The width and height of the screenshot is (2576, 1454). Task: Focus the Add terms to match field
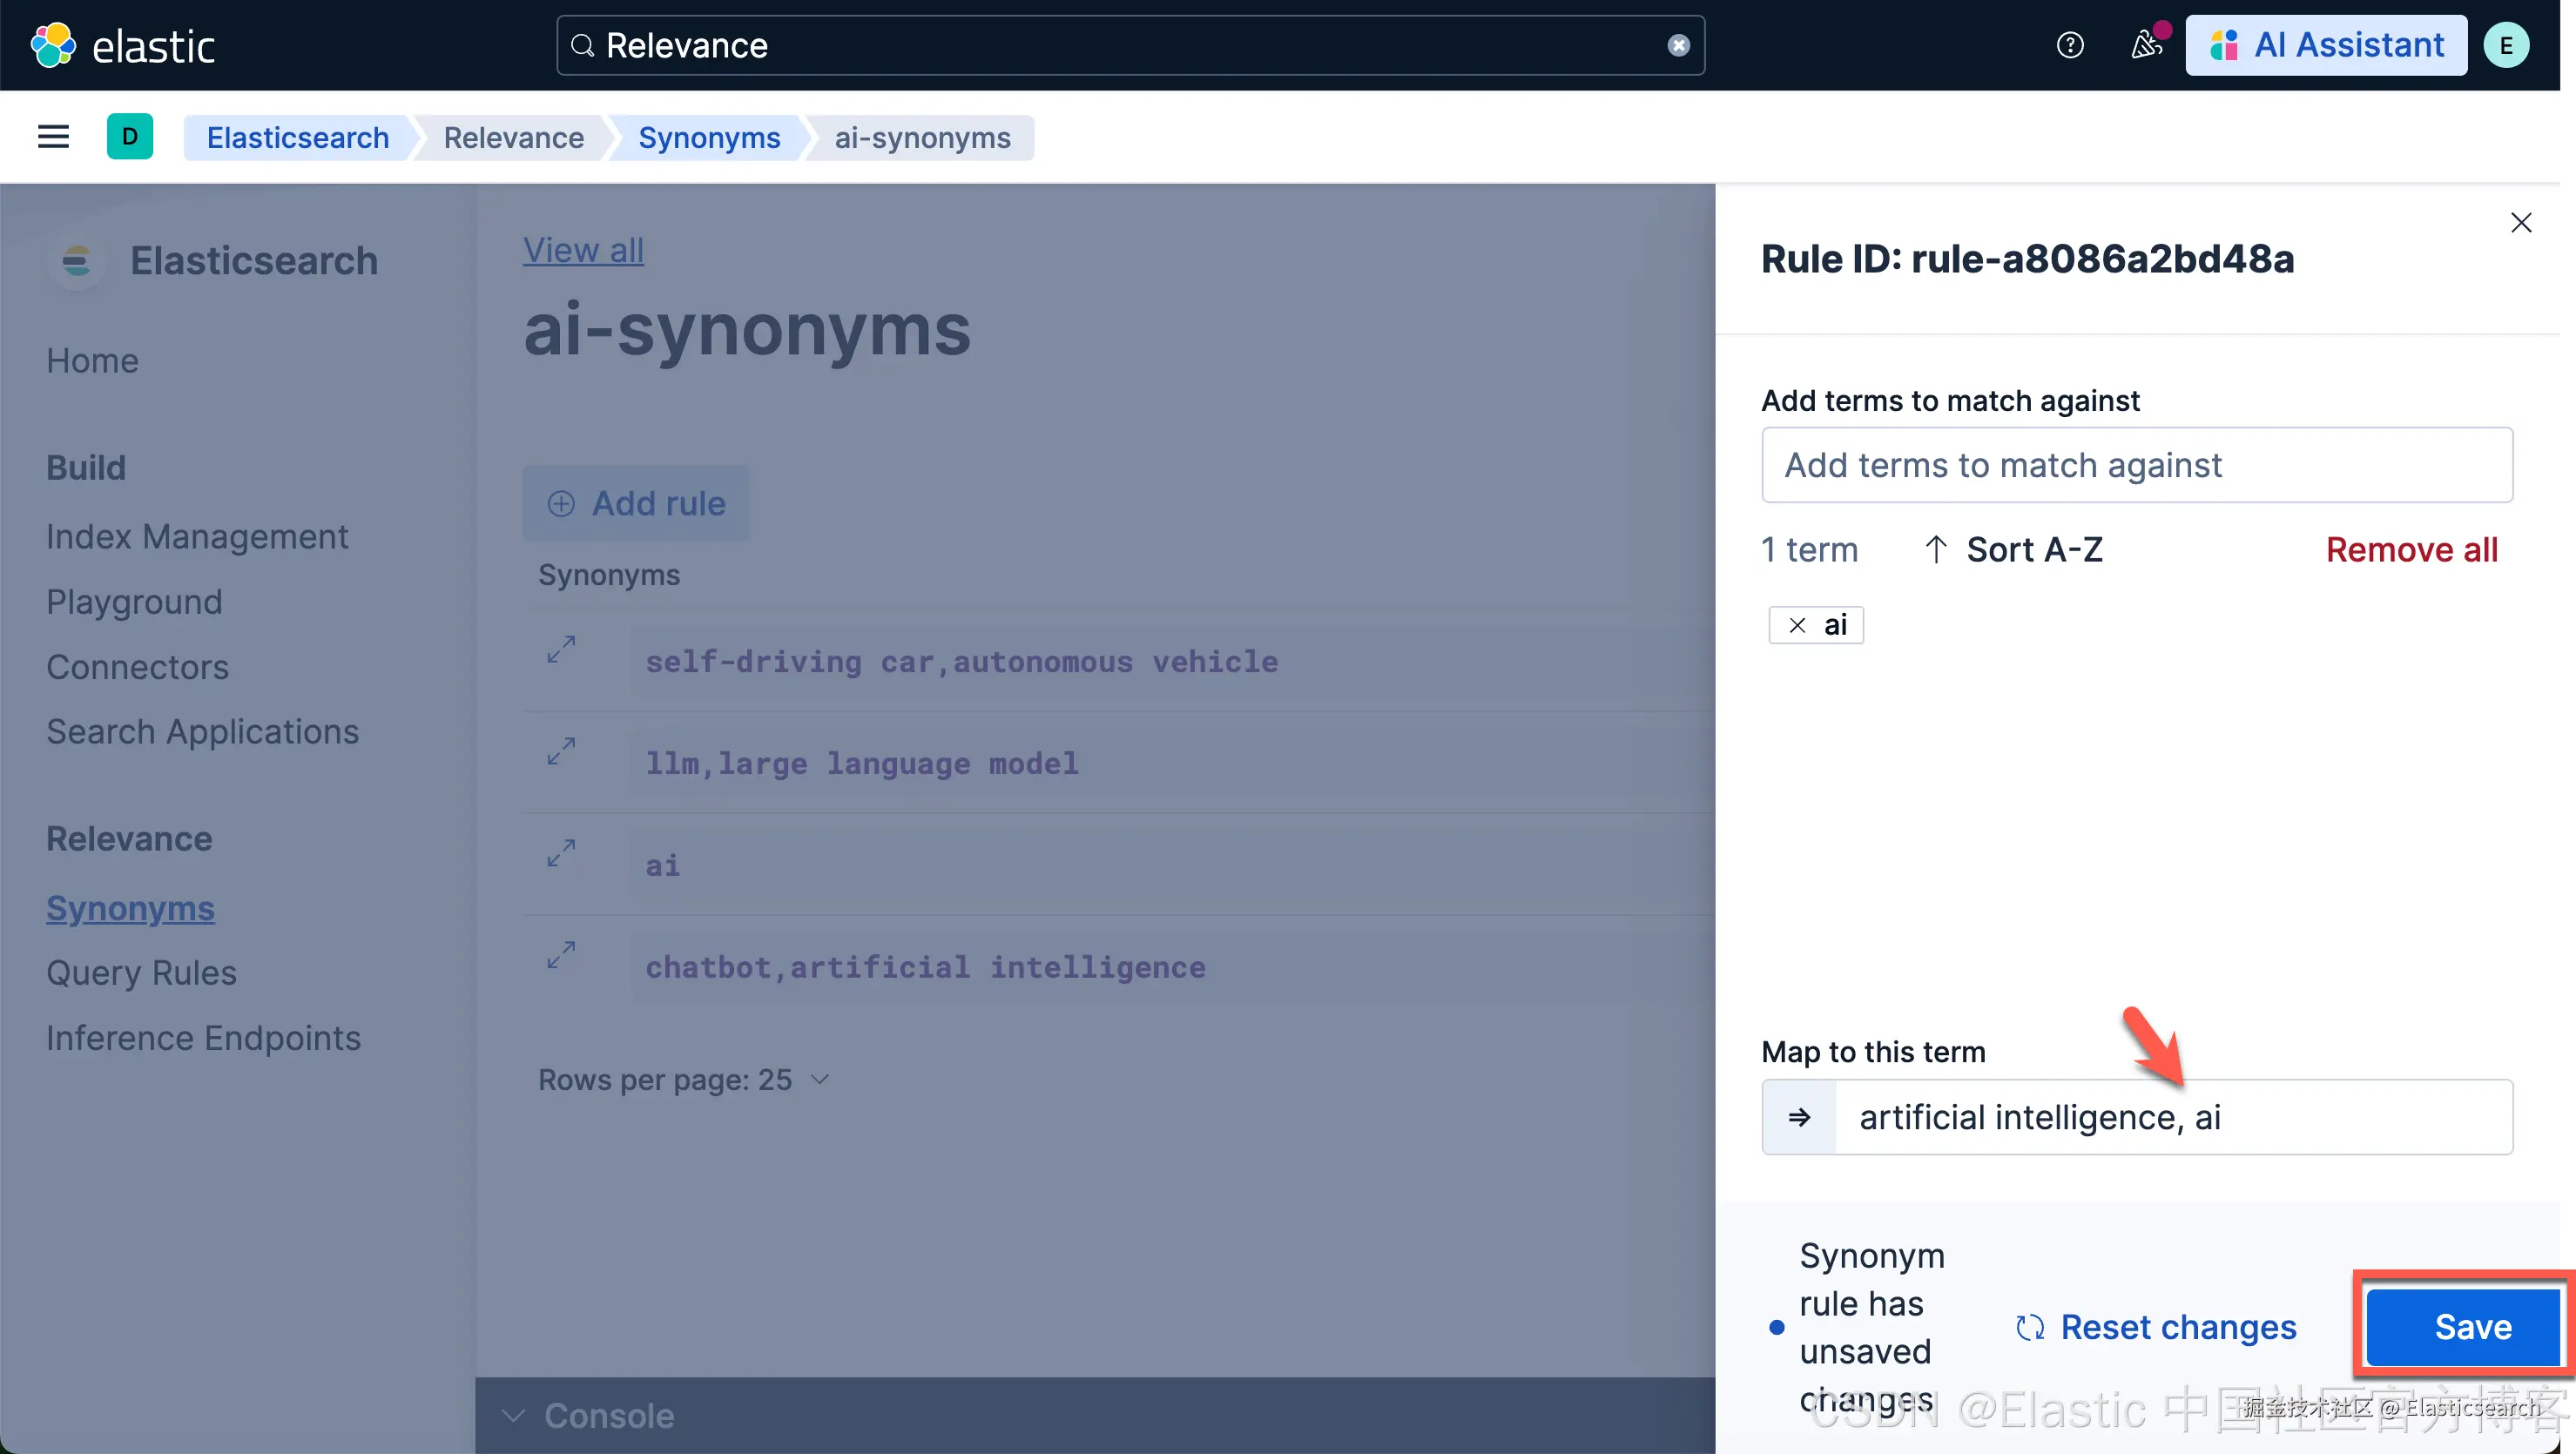2136,466
